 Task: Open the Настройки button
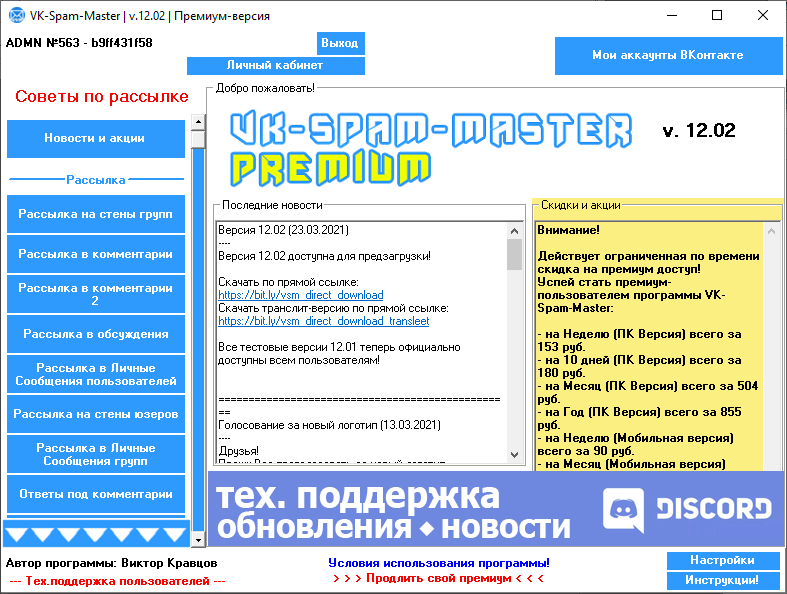point(721,560)
